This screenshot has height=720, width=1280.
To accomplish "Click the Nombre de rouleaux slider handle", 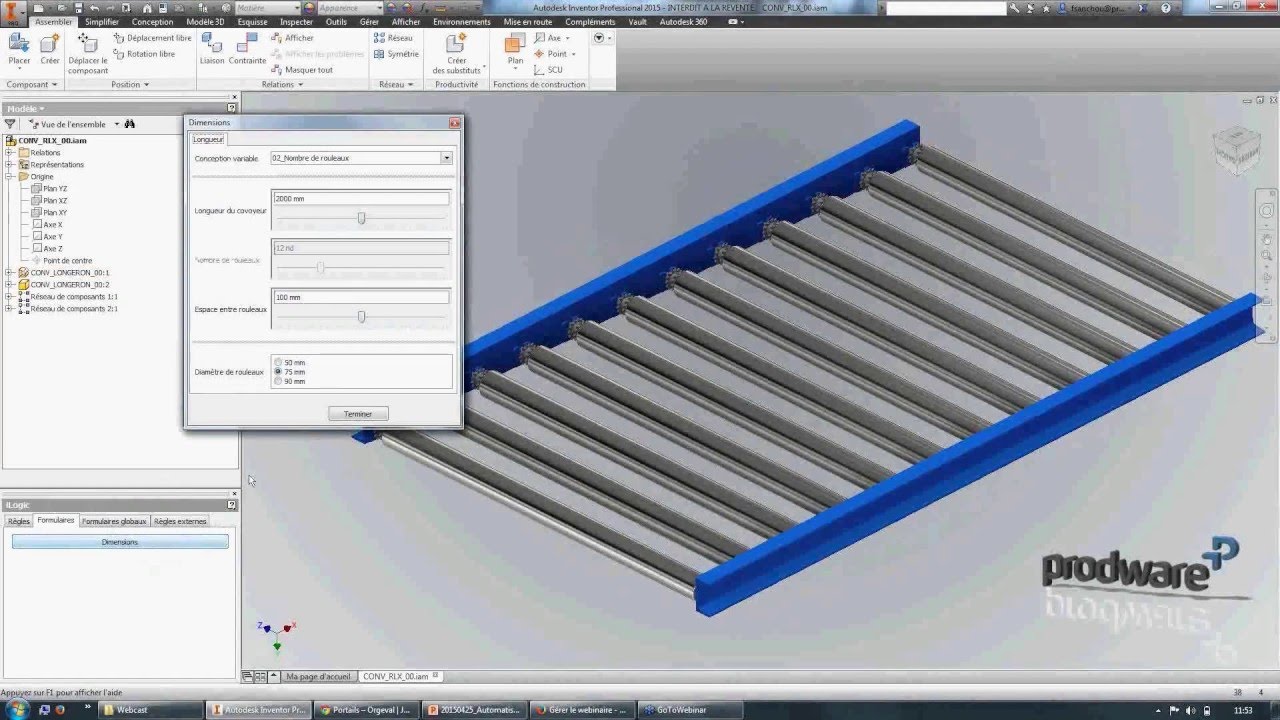I will point(320,267).
